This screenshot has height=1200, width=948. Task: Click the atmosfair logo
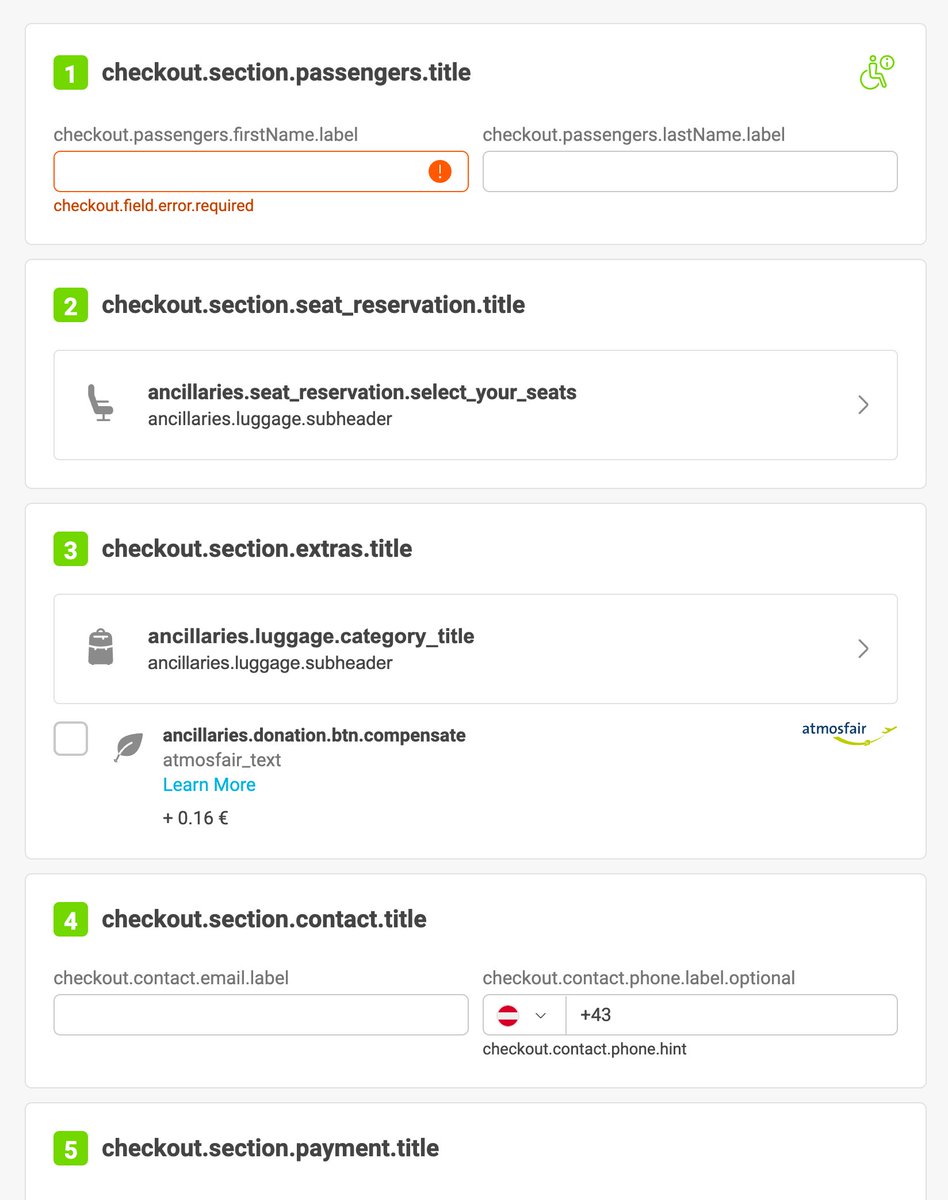pos(849,733)
